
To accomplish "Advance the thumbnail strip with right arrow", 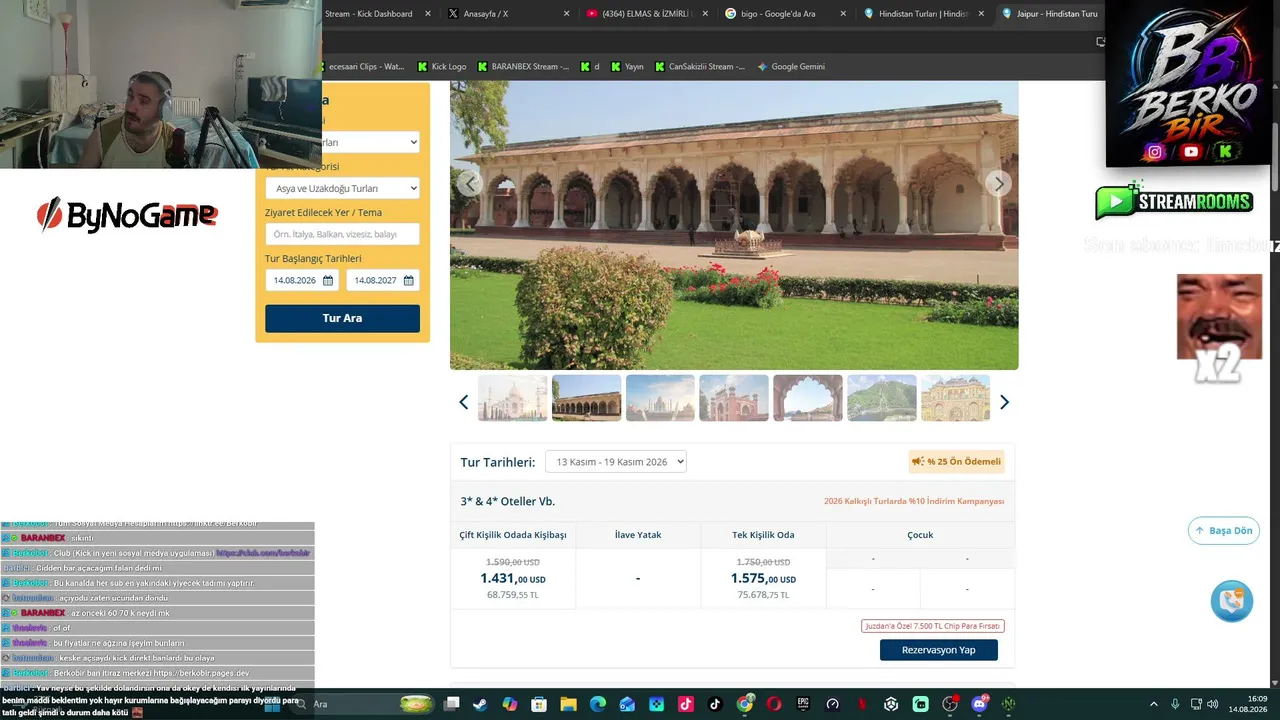I will tap(1004, 402).
